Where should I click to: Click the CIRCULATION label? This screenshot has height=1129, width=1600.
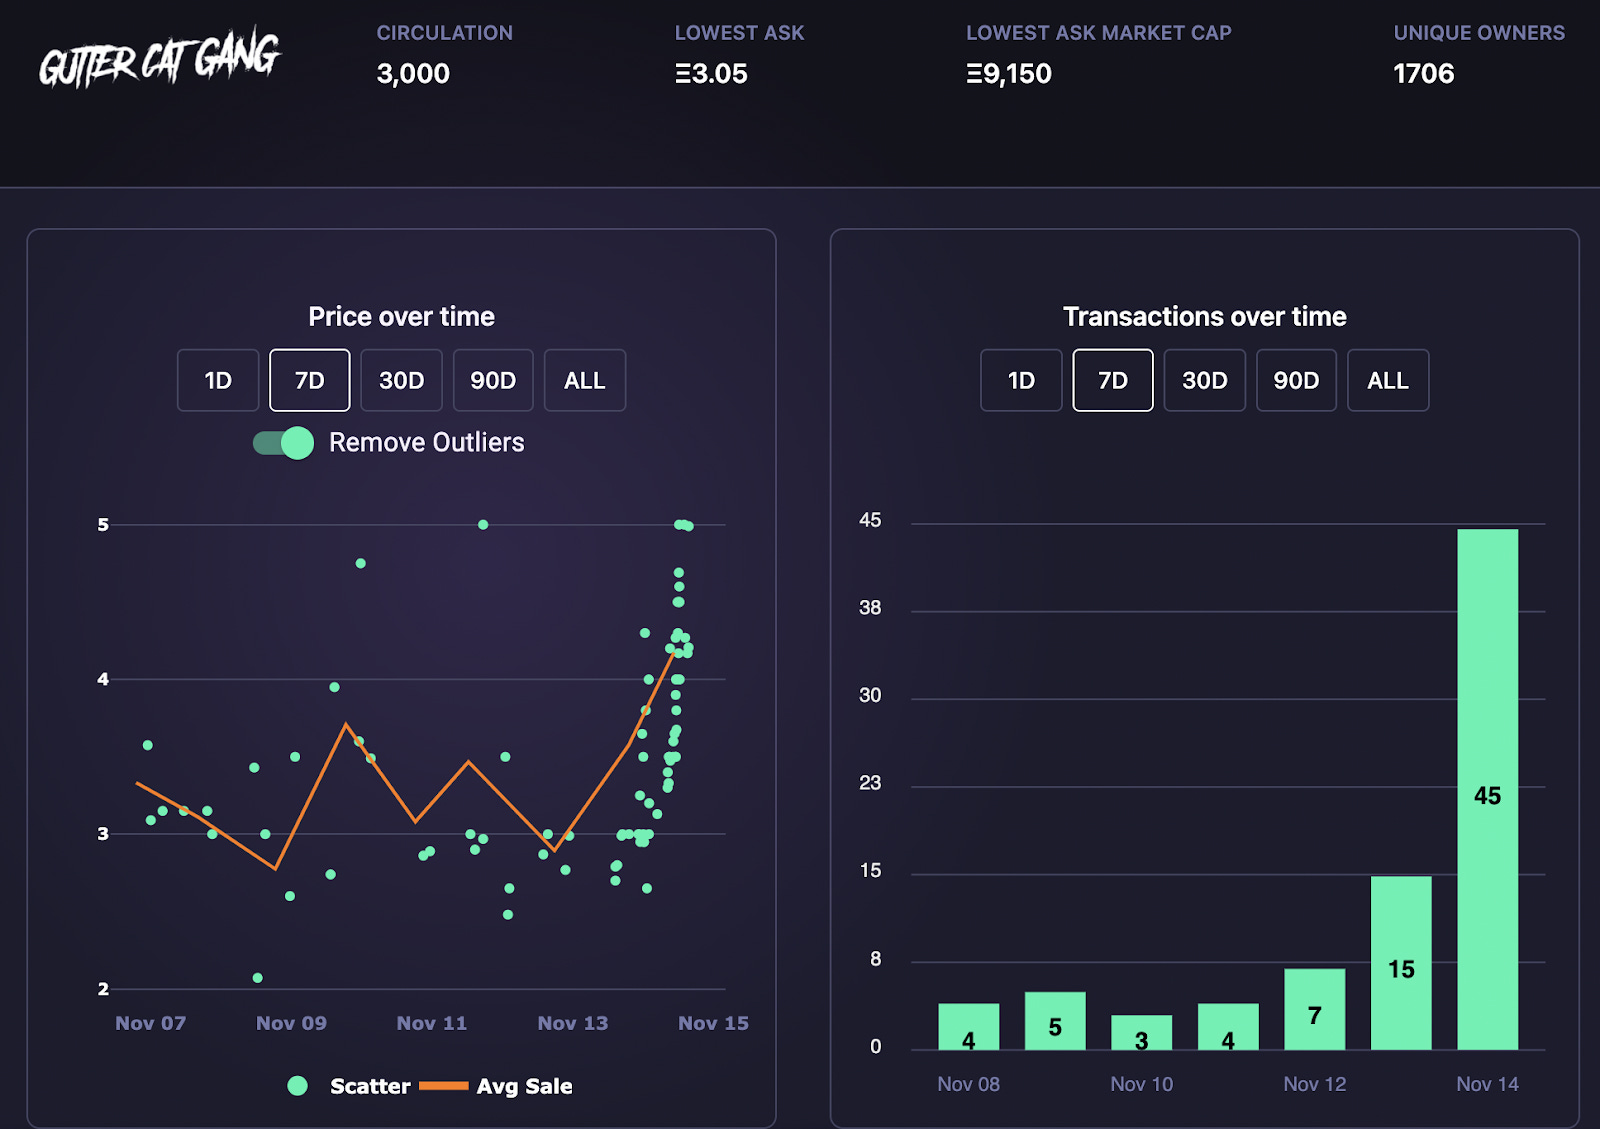pos(444,33)
